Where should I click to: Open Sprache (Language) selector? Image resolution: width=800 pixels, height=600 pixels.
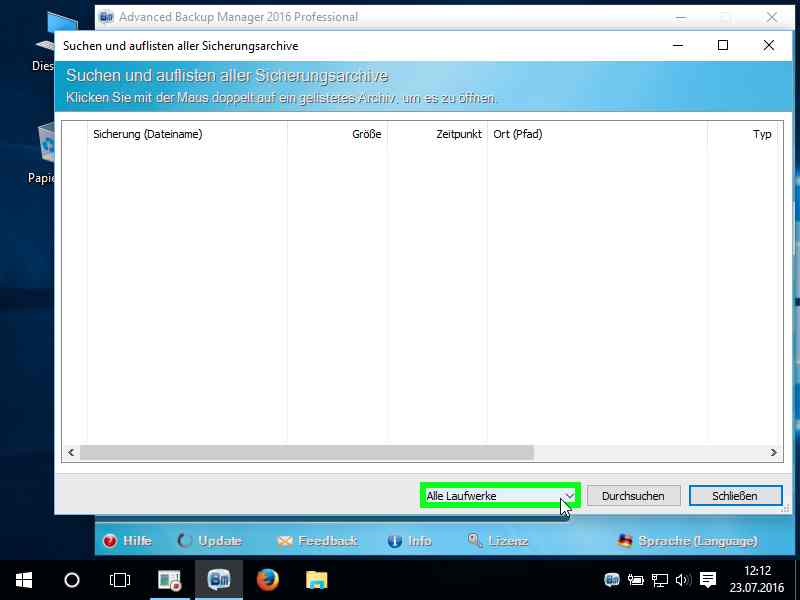(687, 541)
